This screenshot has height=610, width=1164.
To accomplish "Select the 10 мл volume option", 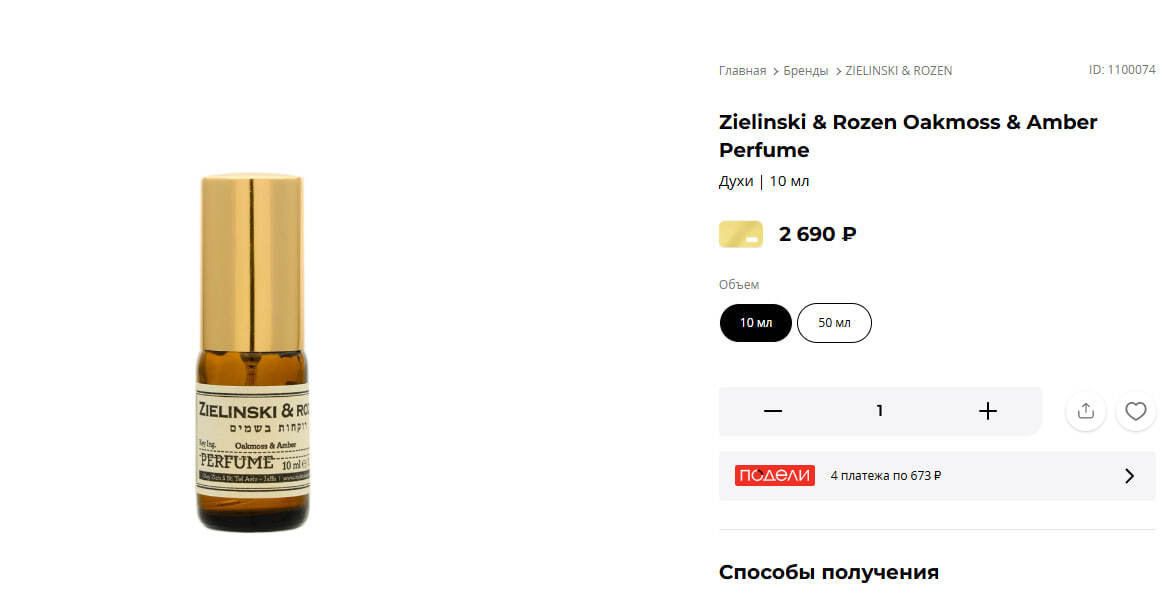I will pyautogui.click(x=756, y=323).
